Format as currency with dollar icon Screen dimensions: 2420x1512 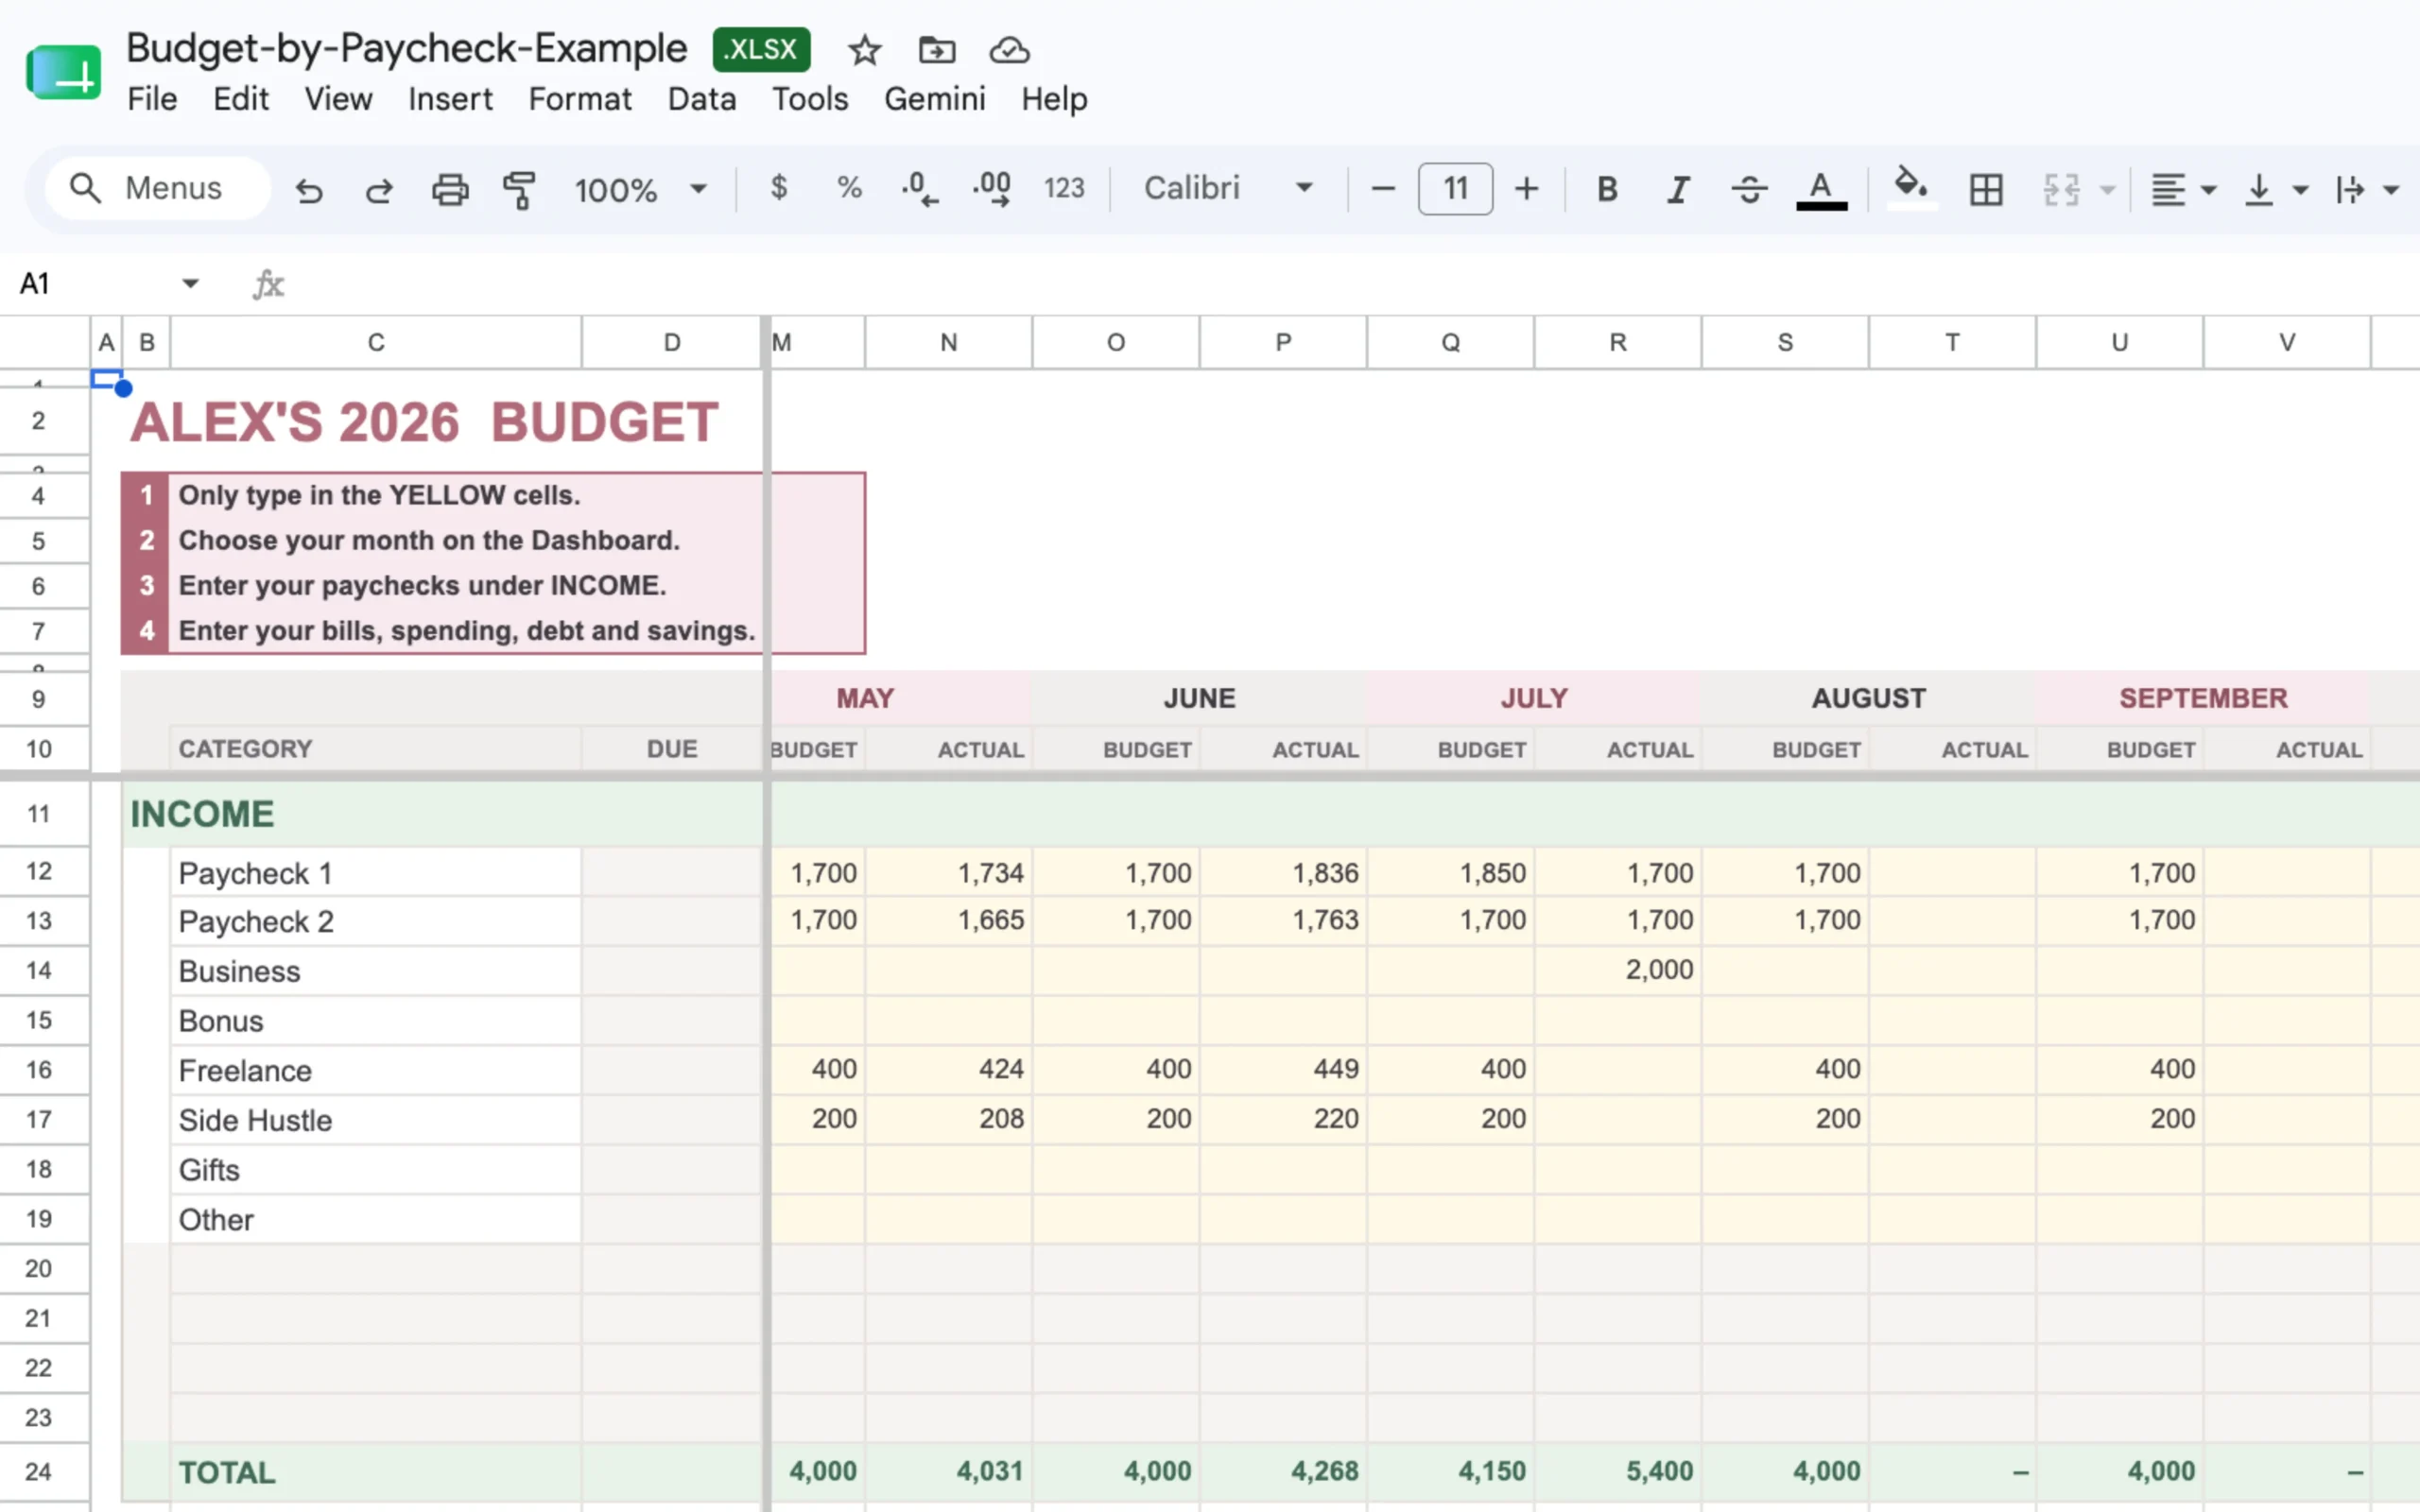(779, 187)
